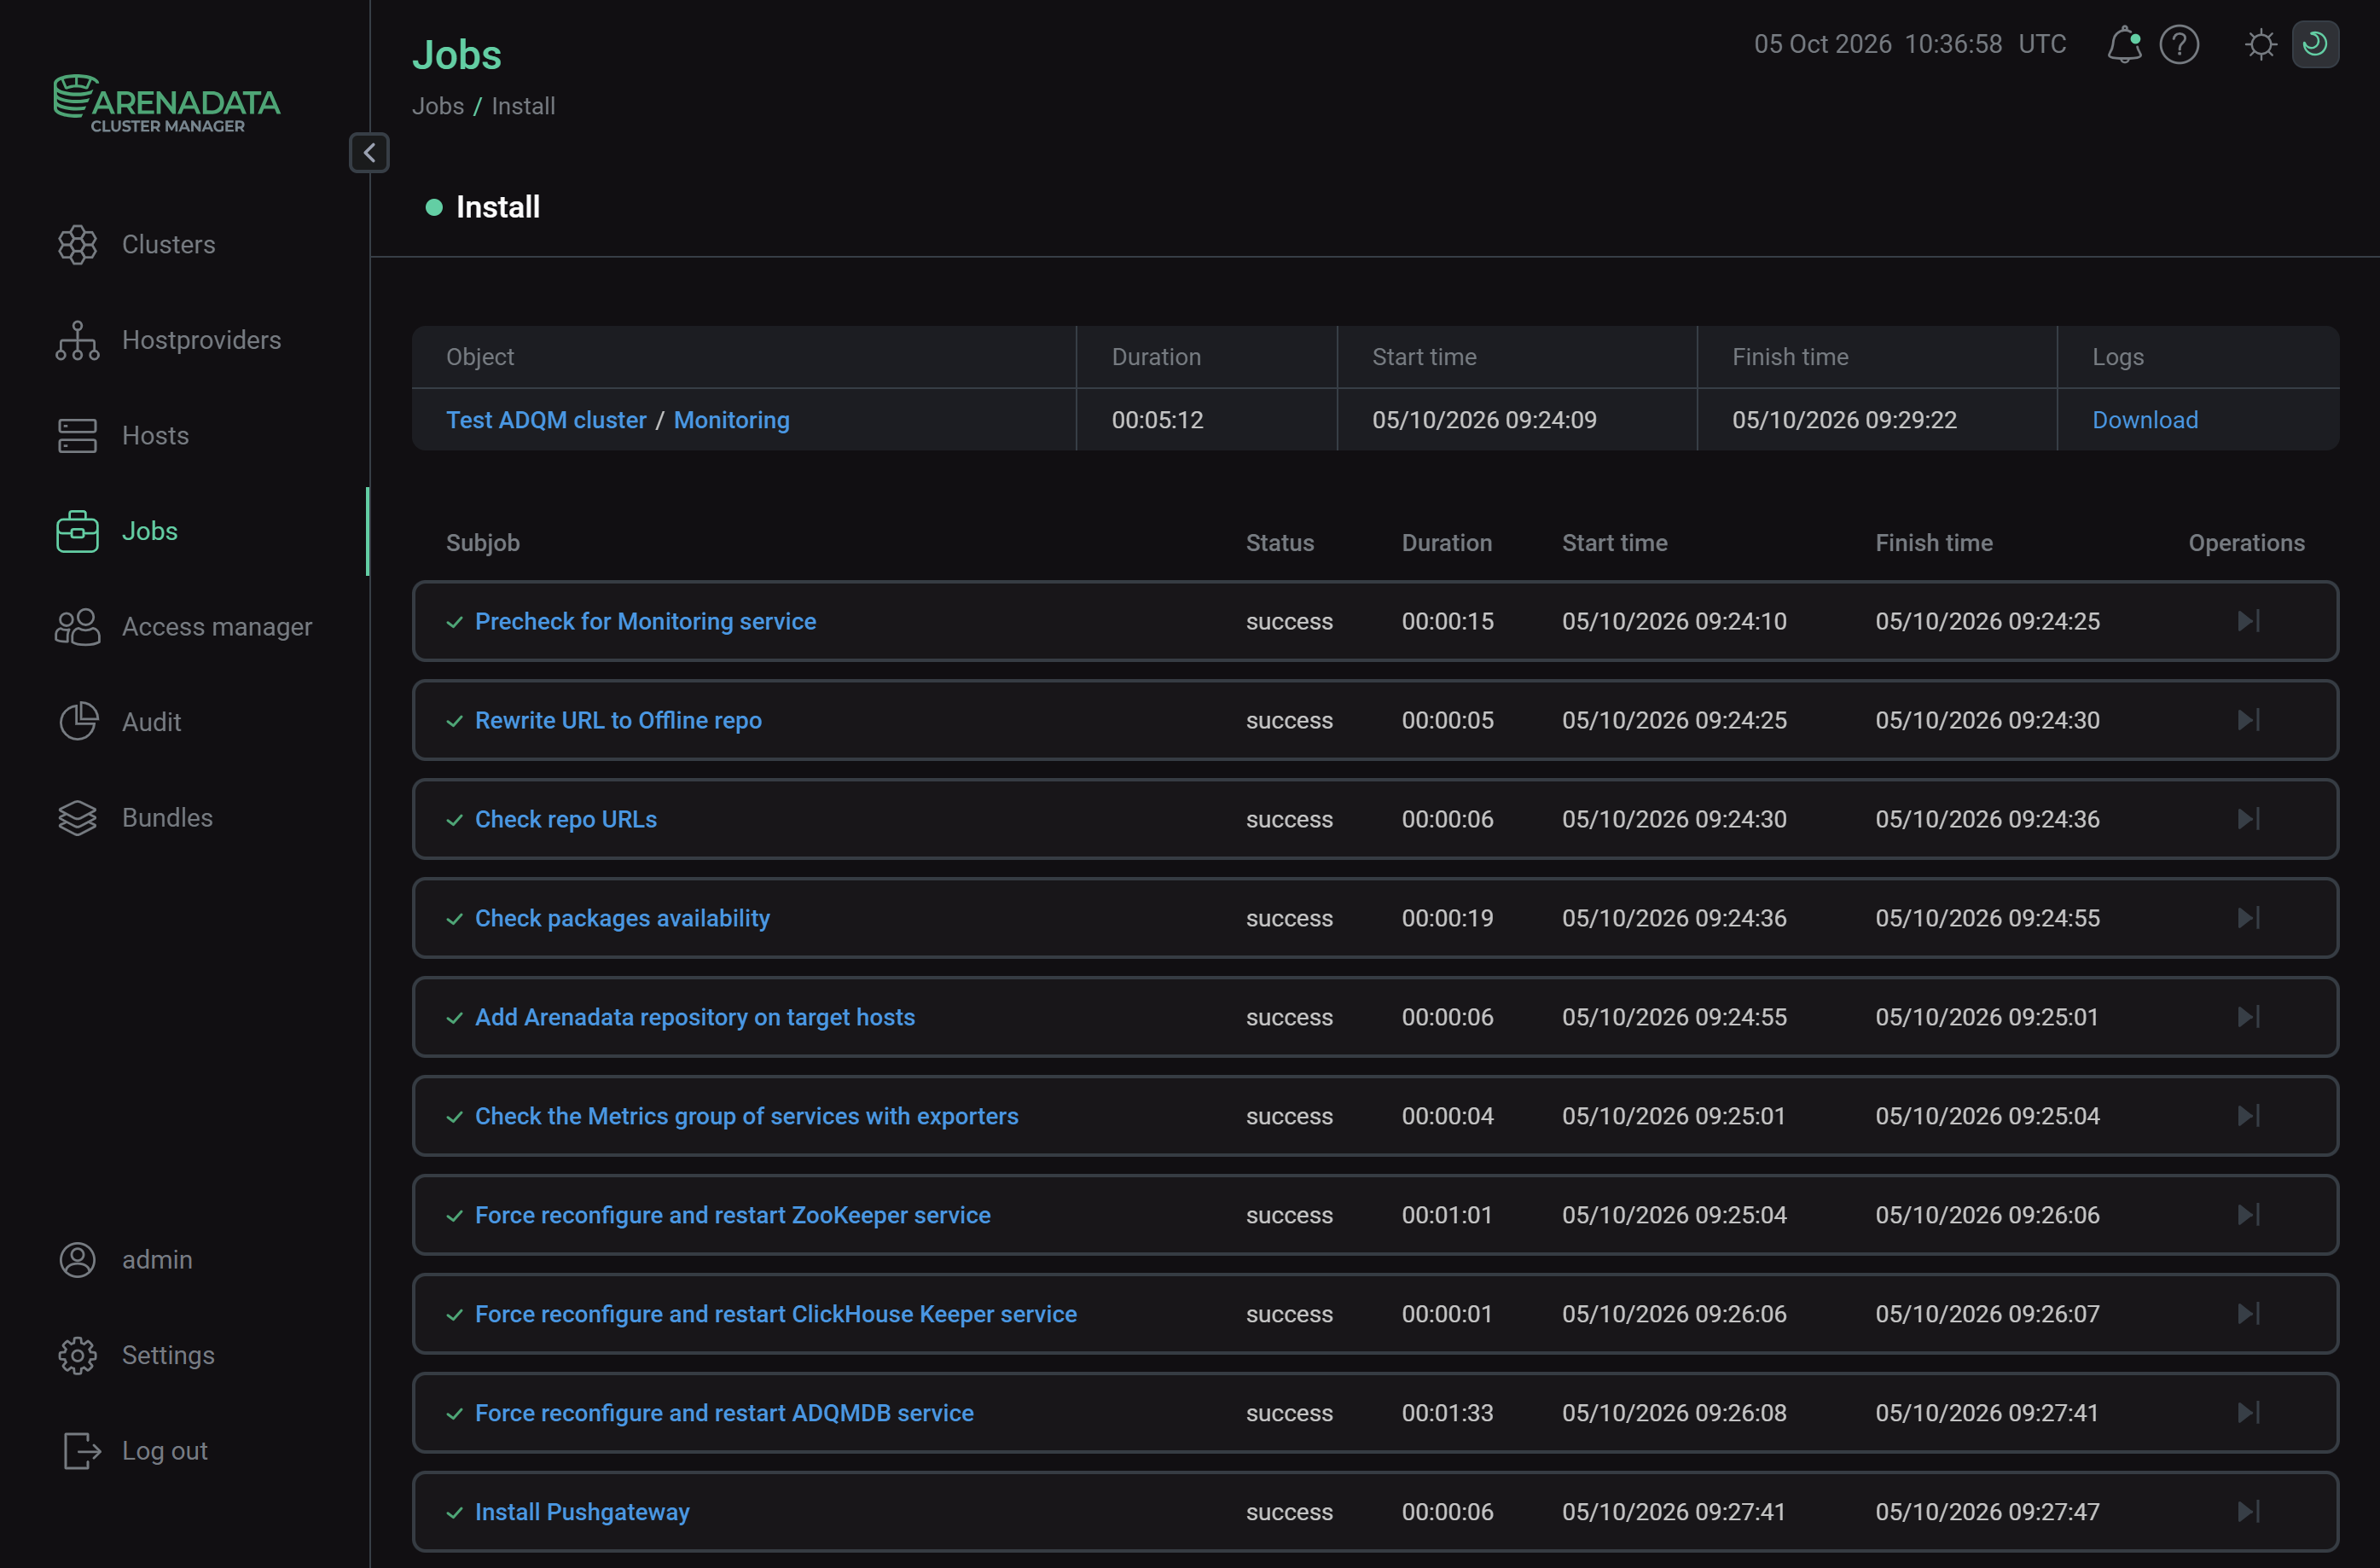Click job start time 05/10/2026 09:24:09

[x=1484, y=420]
